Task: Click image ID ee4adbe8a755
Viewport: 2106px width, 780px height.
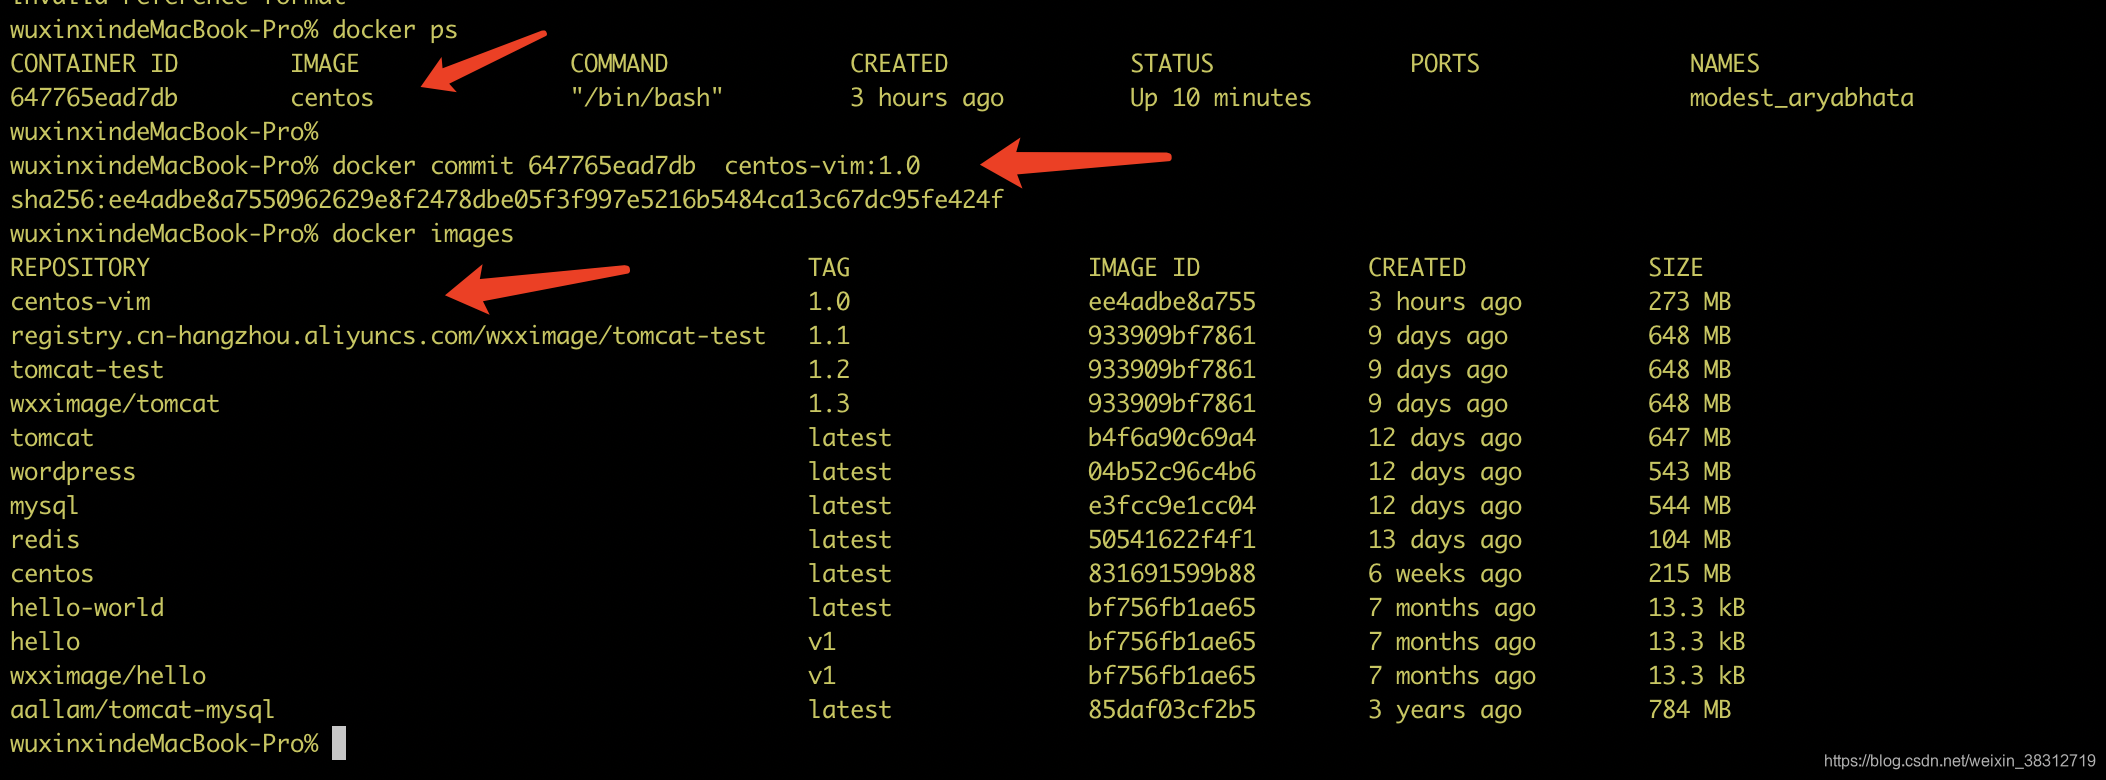Action: 1171,302
